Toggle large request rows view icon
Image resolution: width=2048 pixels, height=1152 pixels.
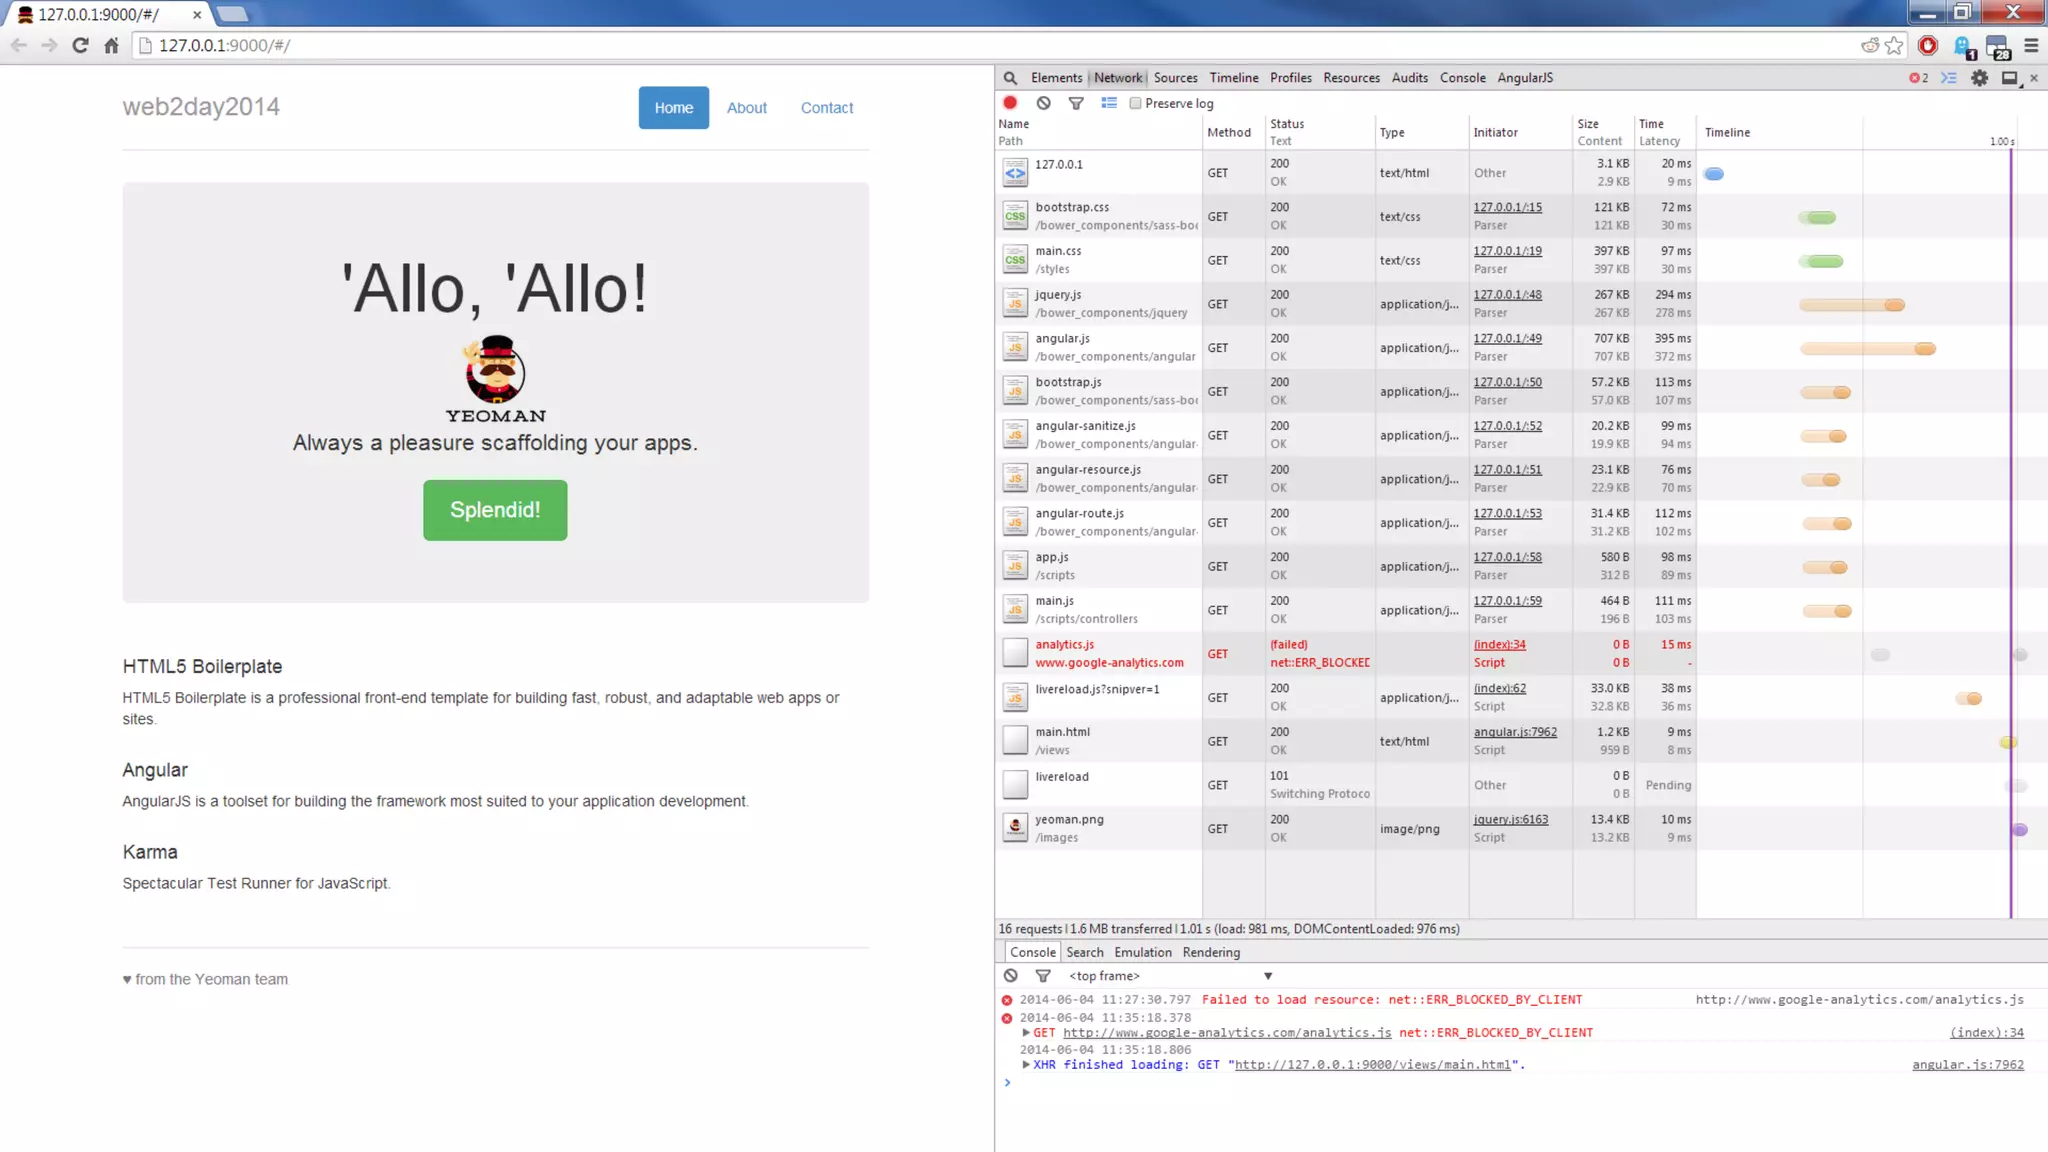coord(1109,103)
